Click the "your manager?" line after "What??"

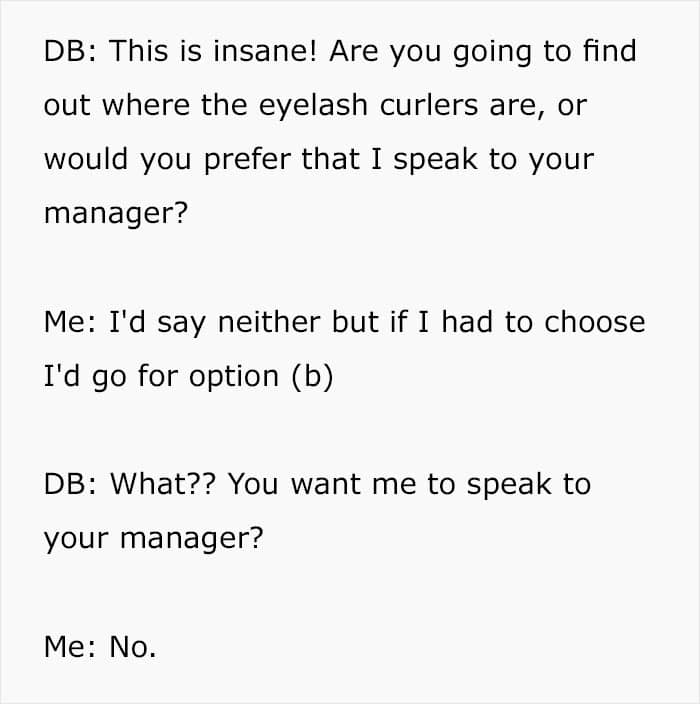(153, 538)
